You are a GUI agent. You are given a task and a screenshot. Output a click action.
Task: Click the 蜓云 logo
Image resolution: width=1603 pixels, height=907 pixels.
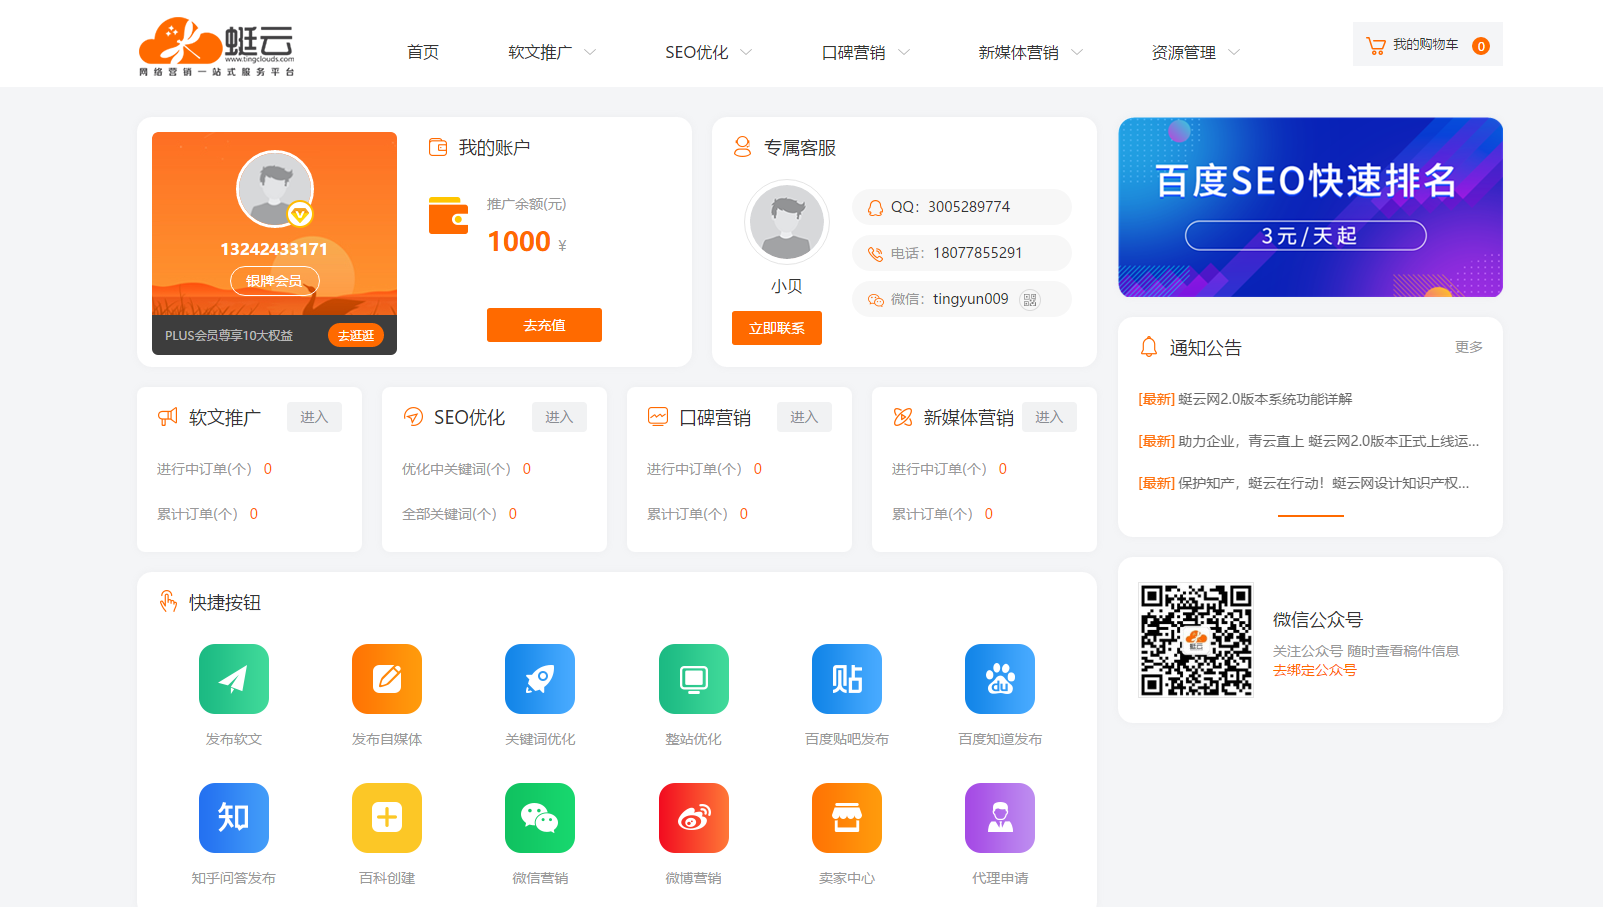coord(217,46)
